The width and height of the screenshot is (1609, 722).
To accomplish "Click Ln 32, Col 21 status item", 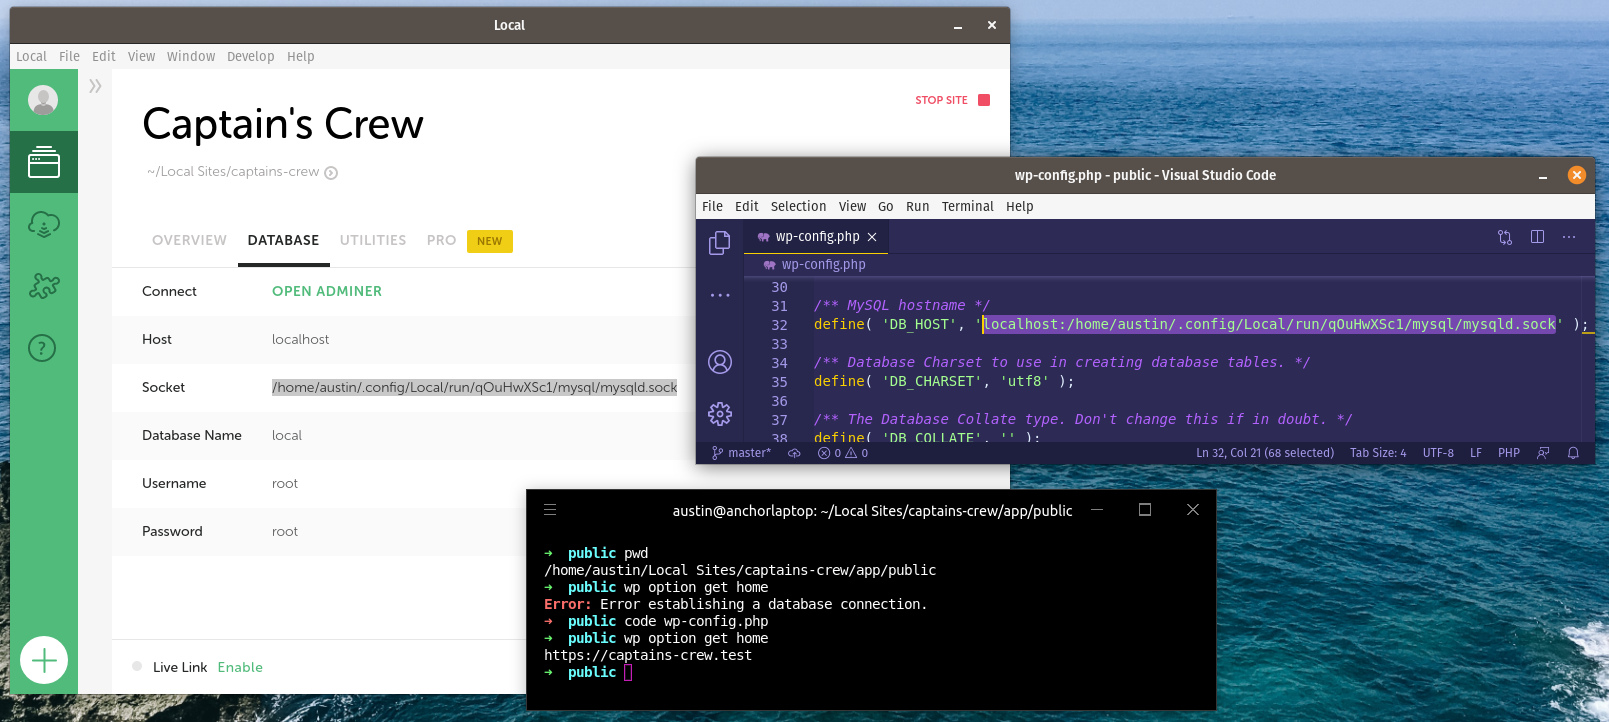I will pos(1265,453).
